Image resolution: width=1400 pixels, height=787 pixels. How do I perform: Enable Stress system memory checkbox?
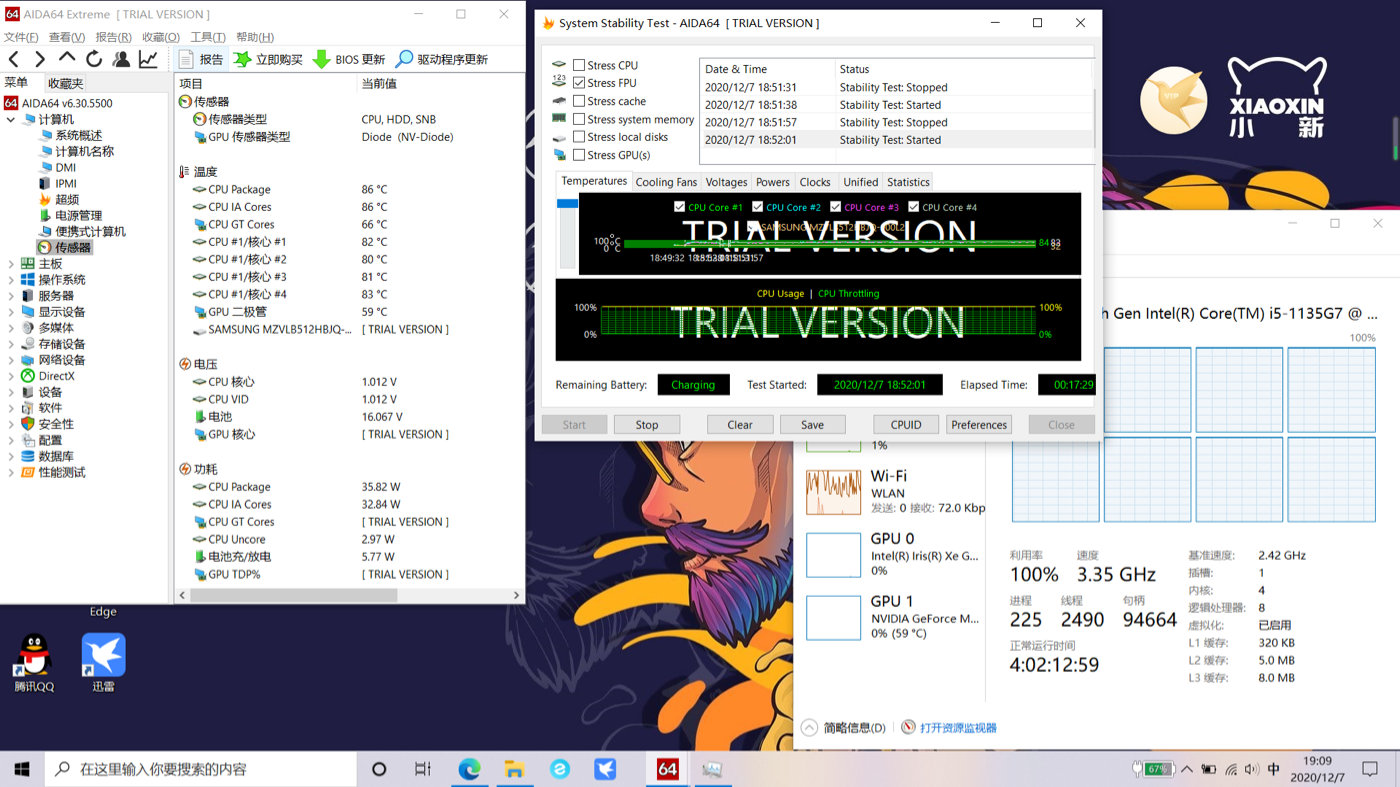579,120
